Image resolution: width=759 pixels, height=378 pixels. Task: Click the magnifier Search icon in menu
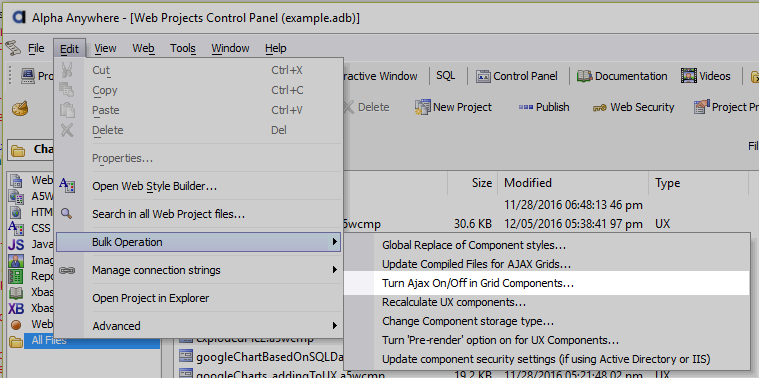66,213
